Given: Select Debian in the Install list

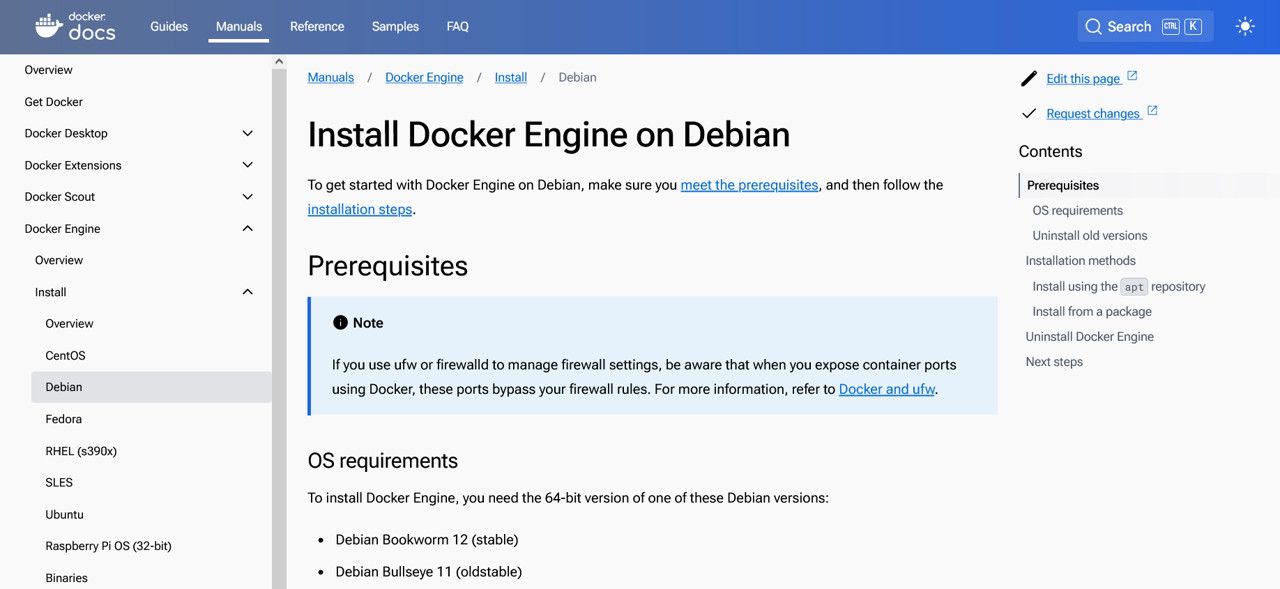Looking at the screenshot, I should point(151,387).
